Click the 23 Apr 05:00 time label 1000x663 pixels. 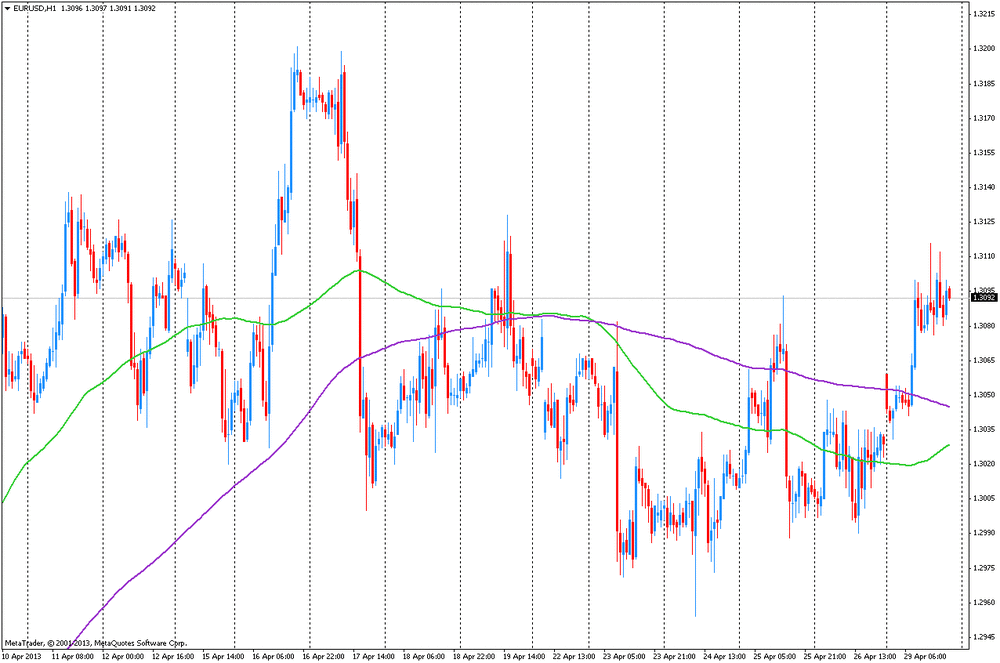(x=624, y=656)
